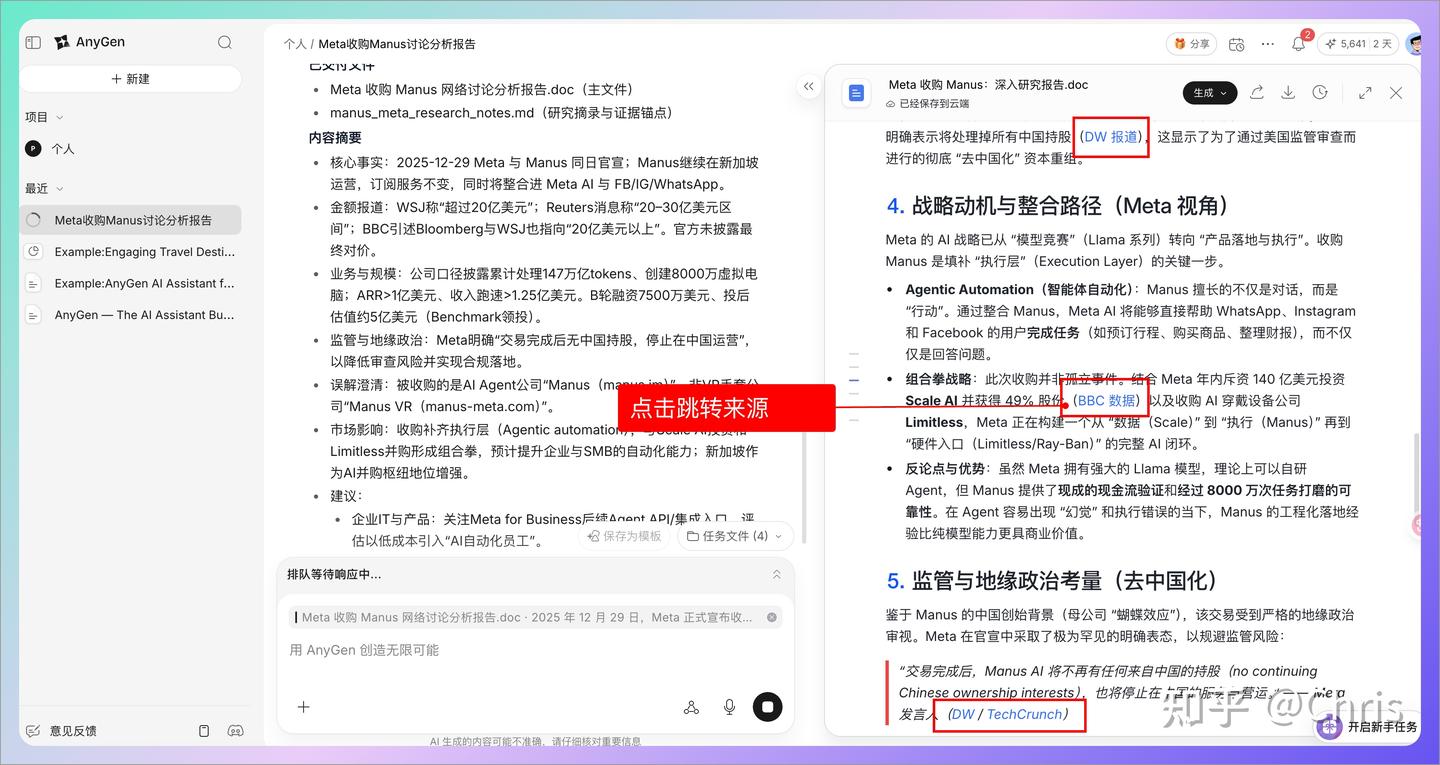Click the 5,641 credits badge
This screenshot has width=1440, height=765.
pos(1357,44)
